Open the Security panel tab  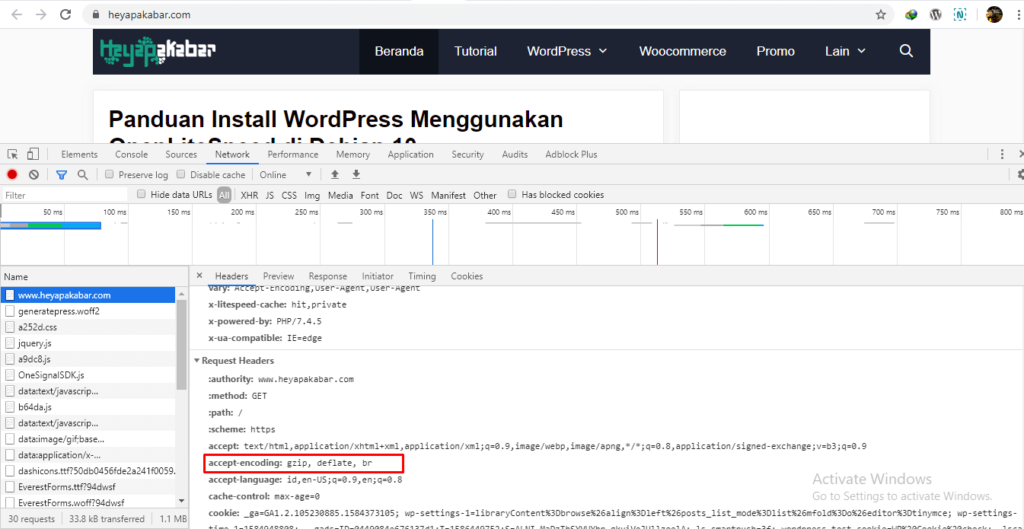tap(468, 155)
